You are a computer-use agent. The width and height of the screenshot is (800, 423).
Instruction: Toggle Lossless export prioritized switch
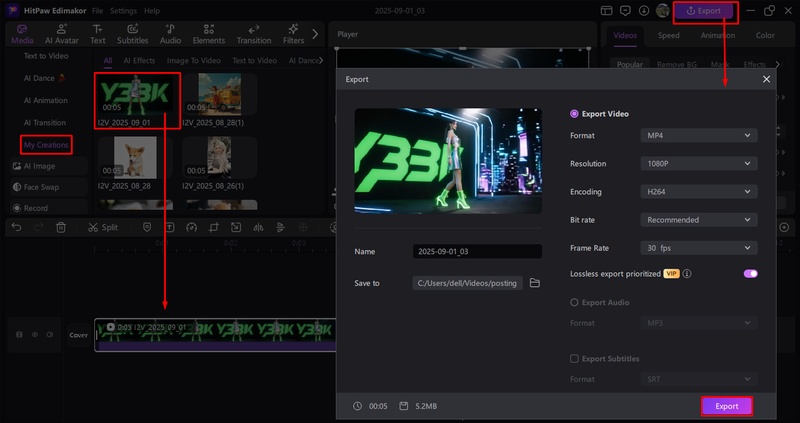pyautogui.click(x=751, y=273)
